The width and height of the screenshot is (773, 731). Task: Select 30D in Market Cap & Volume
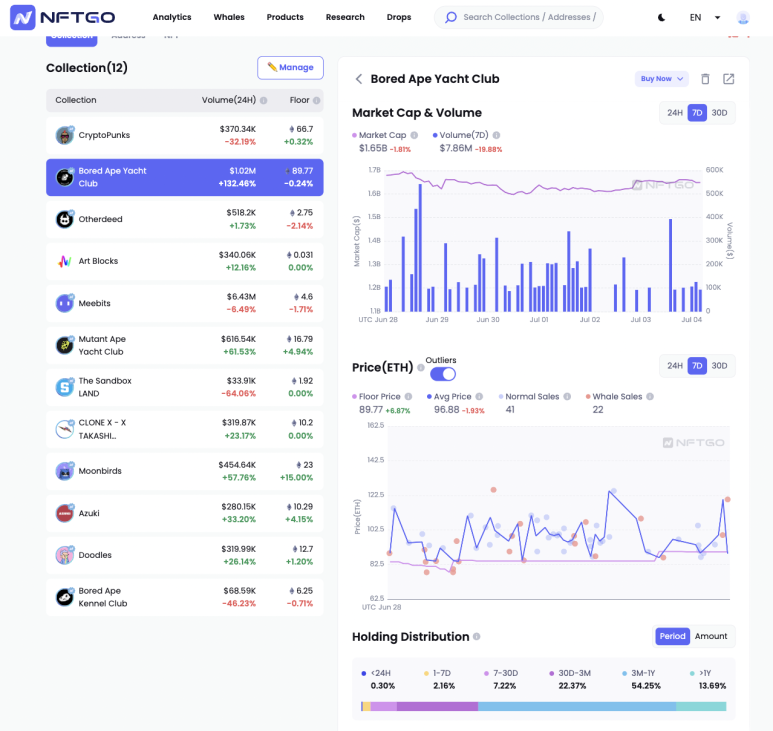tap(719, 113)
